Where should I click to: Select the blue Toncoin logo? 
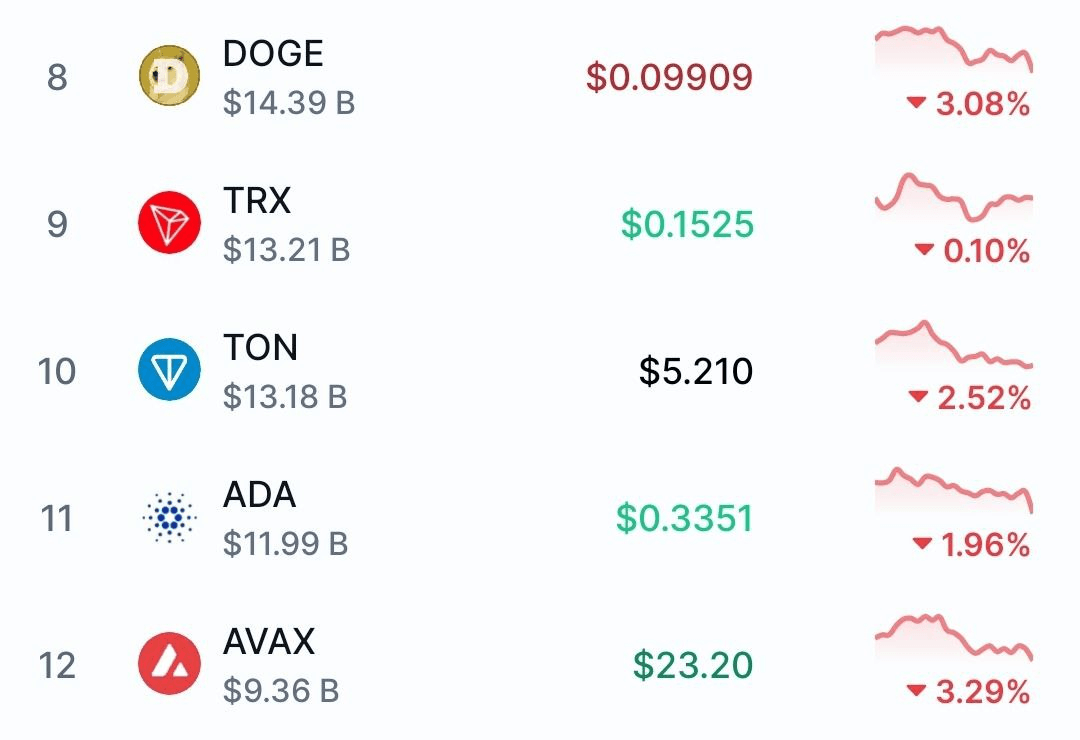pyautogui.click(x=169, y=370)
